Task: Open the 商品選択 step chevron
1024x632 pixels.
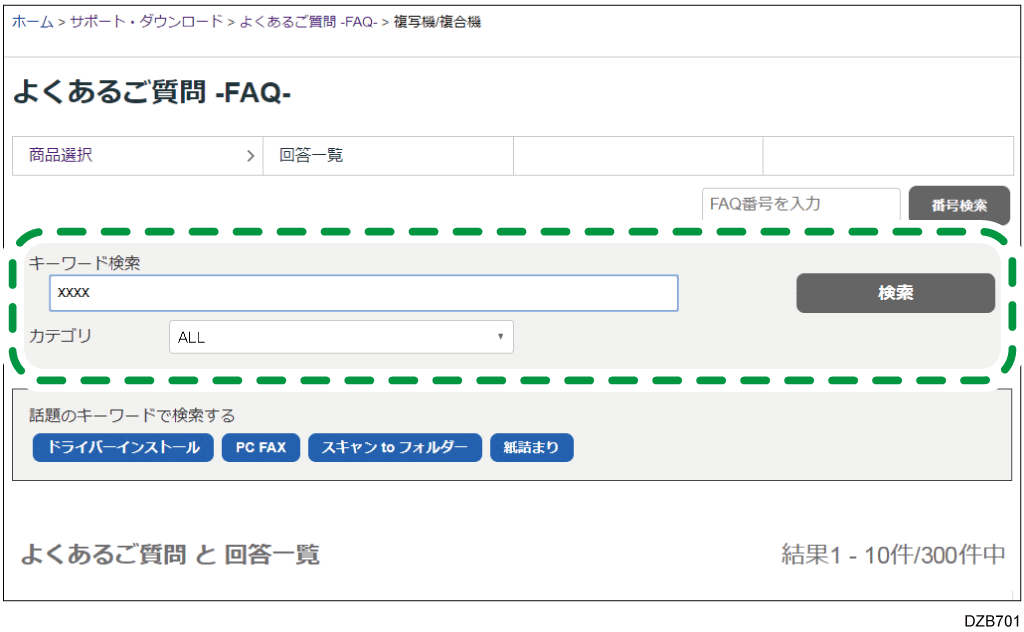Action: 250,156
